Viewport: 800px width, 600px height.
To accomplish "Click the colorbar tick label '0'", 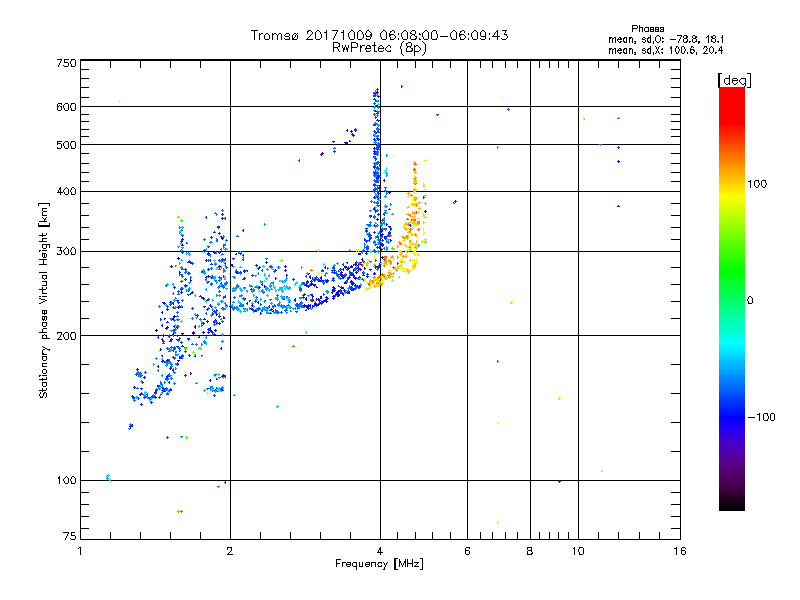I will [x=750, y=301].
